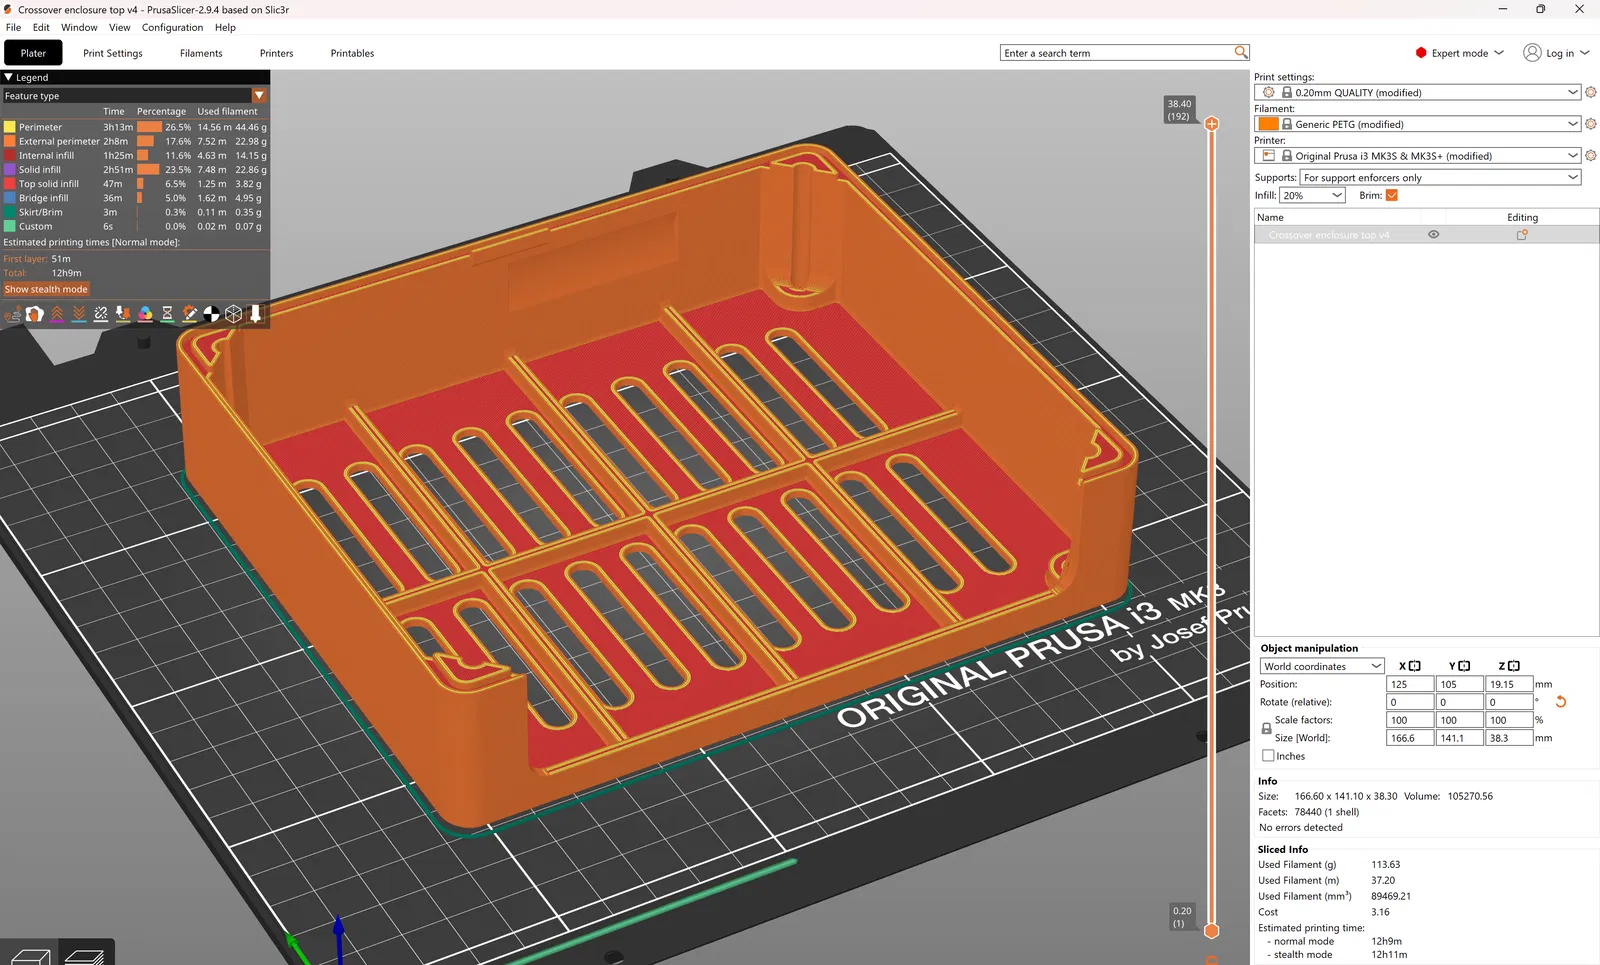Click the Position Z input field
This screenshot has height=965, width=1600.
coord(1508,684)
